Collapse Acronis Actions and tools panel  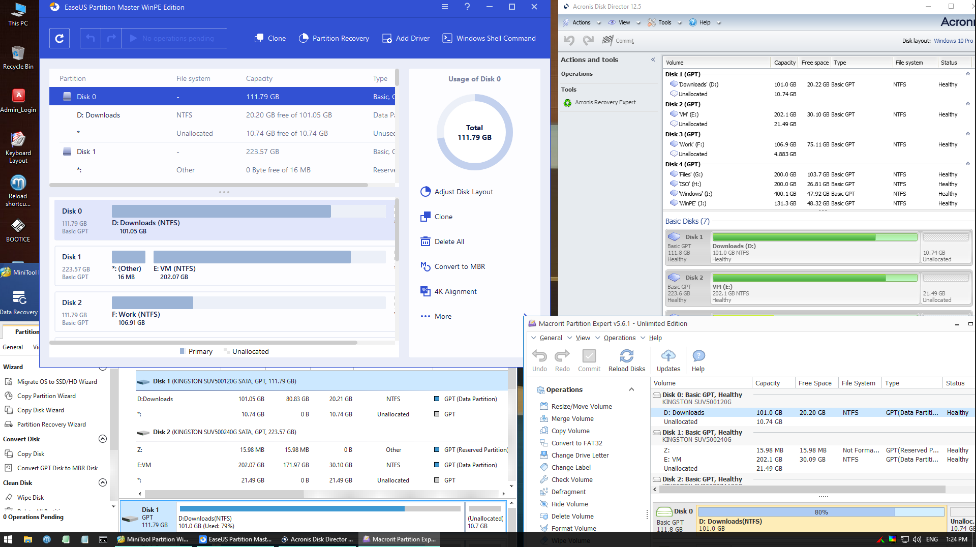(x=652, y=59)
